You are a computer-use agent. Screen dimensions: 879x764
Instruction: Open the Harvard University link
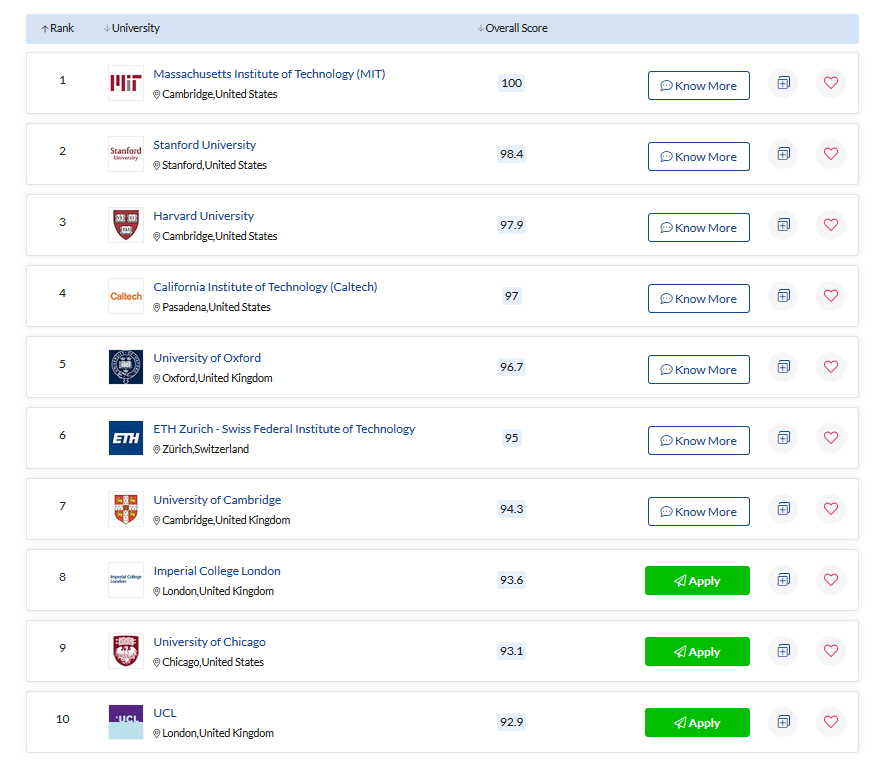point(203,216)
